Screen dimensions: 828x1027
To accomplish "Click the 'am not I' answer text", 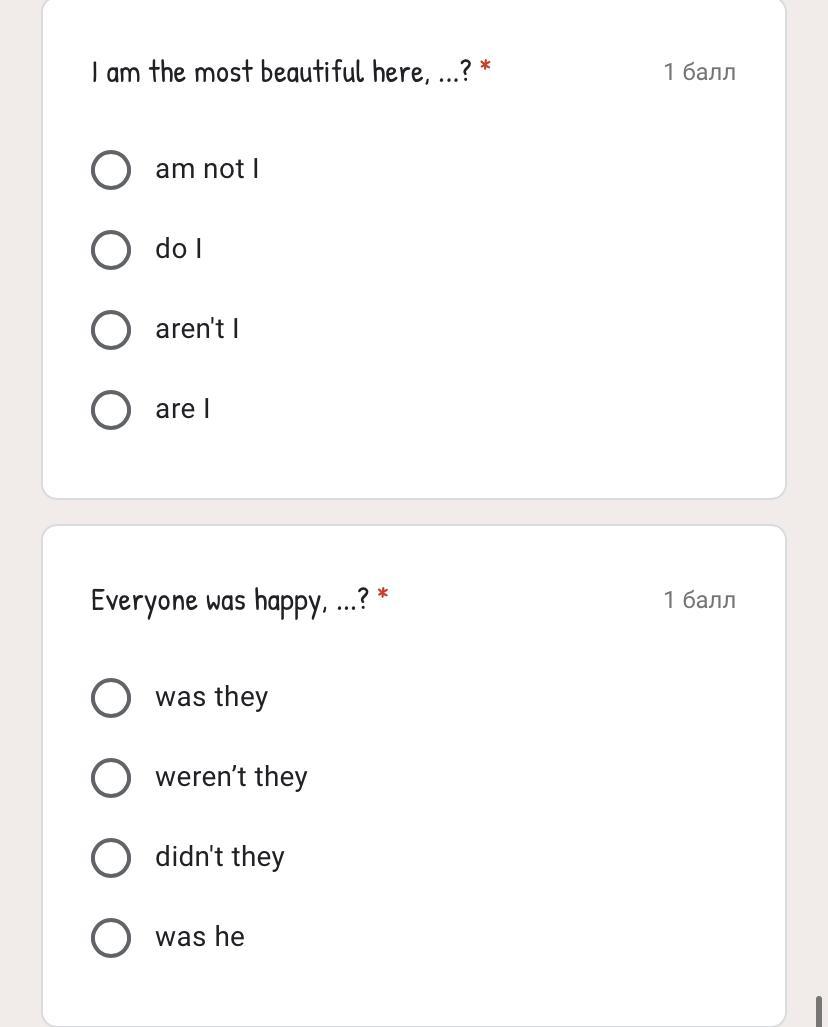I will point(207,169).
